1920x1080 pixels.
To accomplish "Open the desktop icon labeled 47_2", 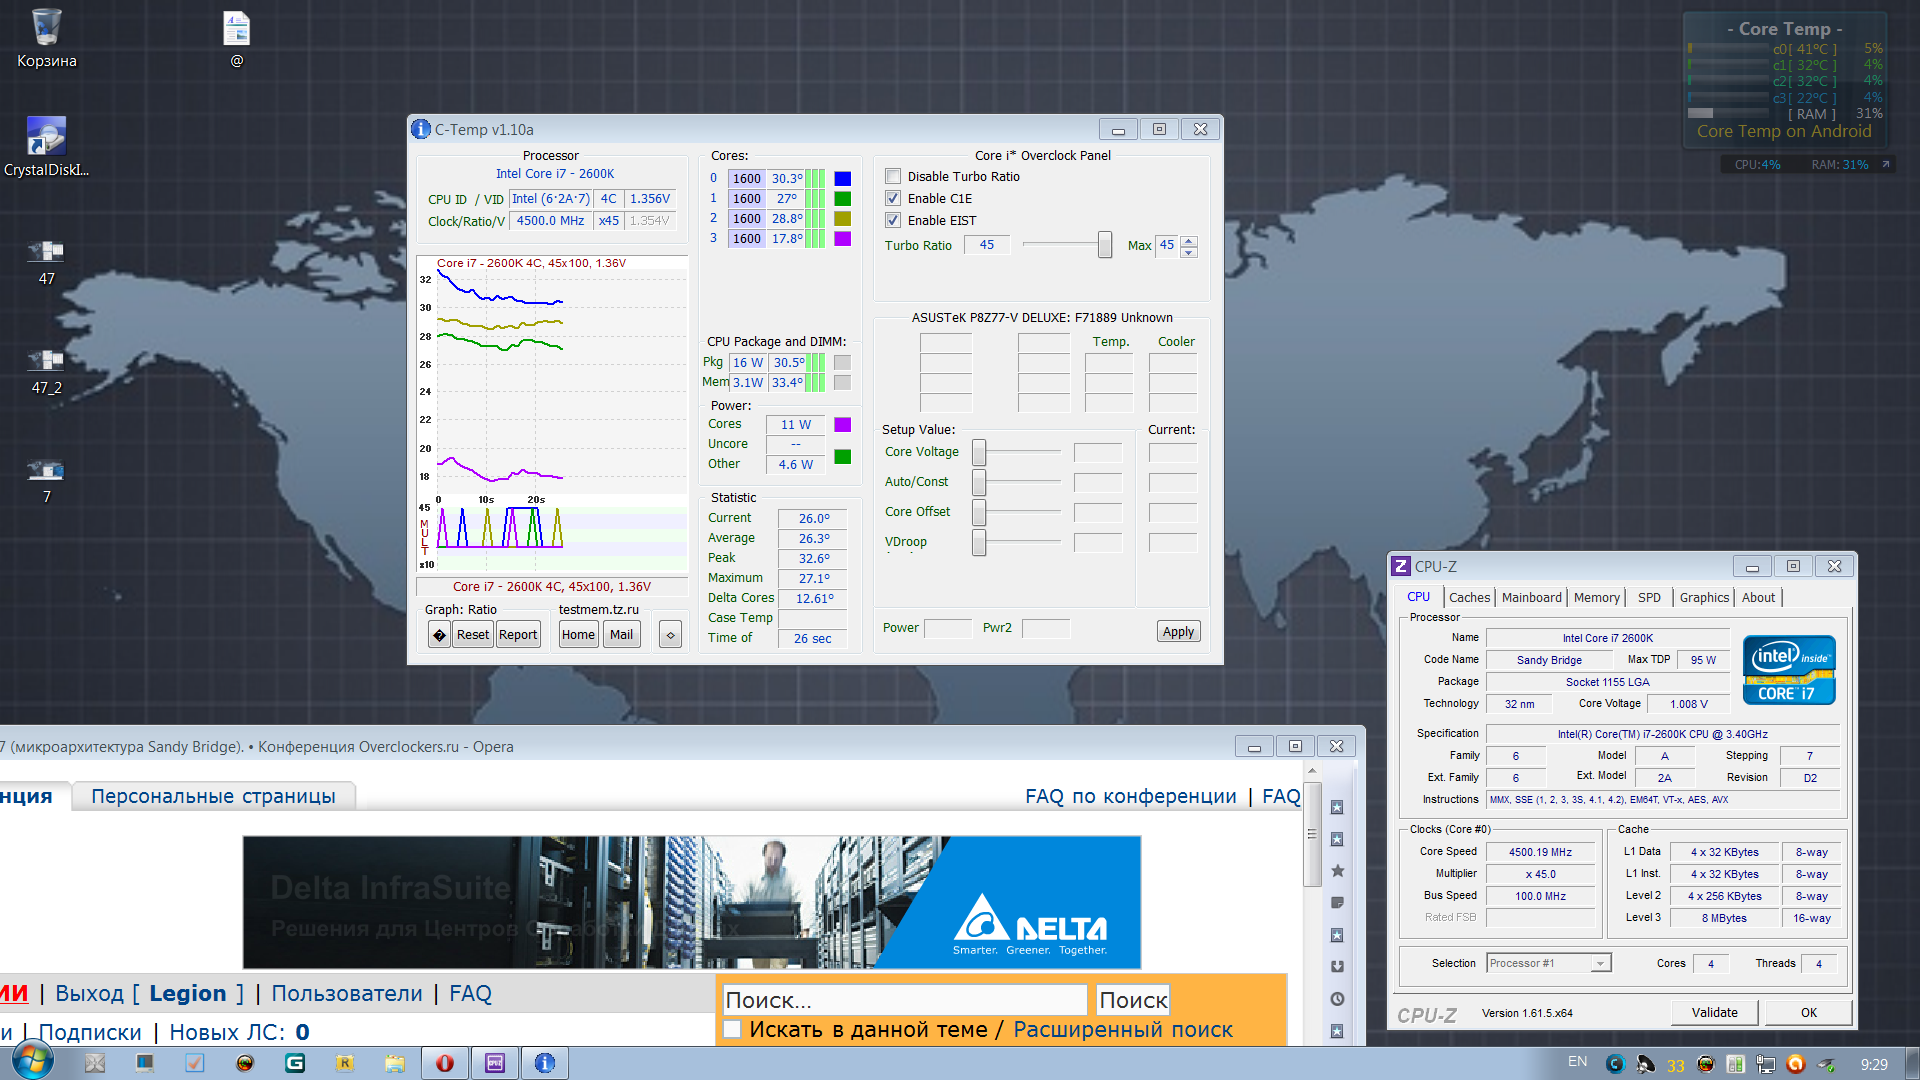I will tap(46, 371).
